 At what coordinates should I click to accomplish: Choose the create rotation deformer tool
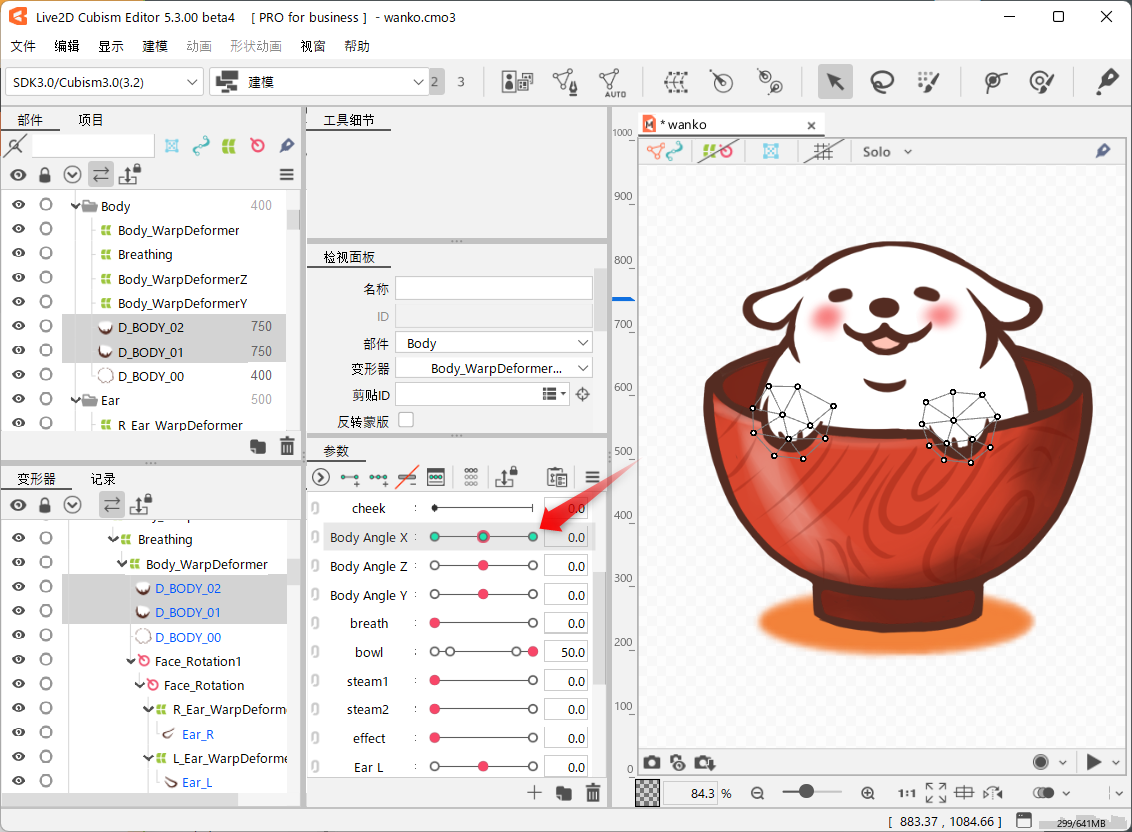click(x=721, y=82)
